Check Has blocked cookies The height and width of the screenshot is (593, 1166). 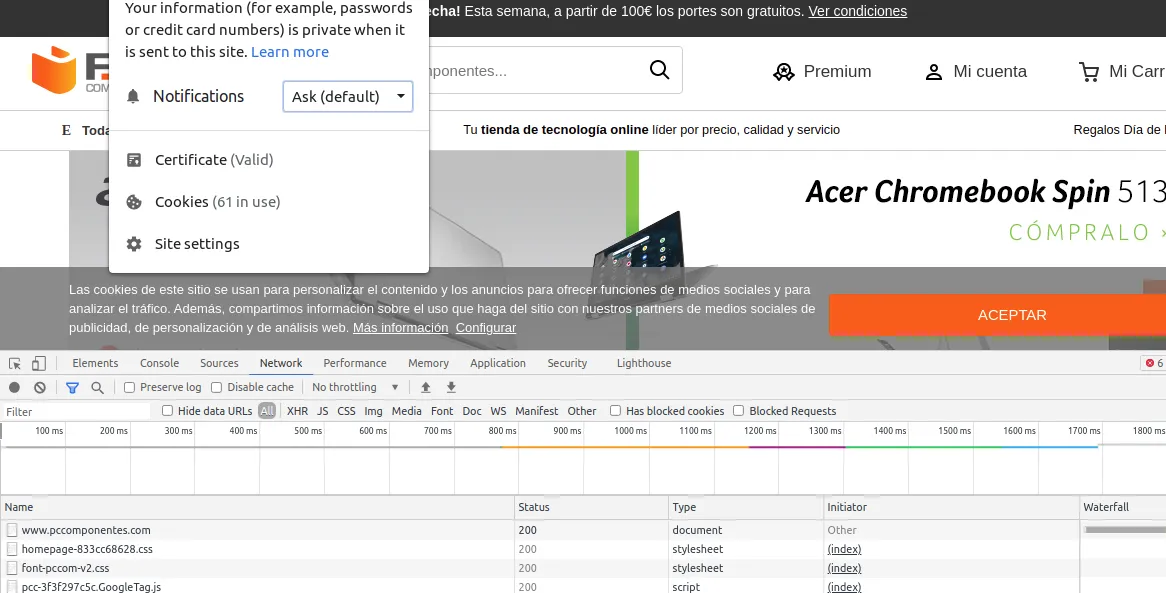point(615,411)
